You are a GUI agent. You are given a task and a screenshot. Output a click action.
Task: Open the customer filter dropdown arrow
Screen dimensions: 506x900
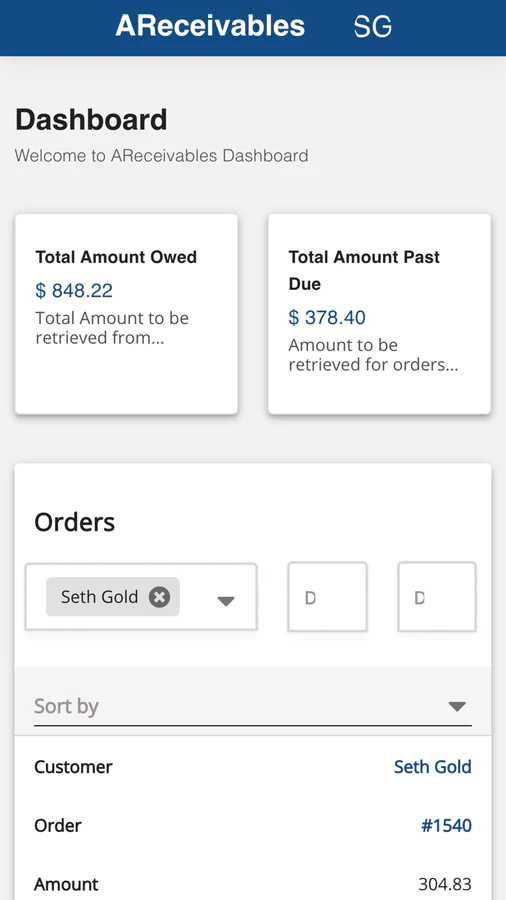226,601
